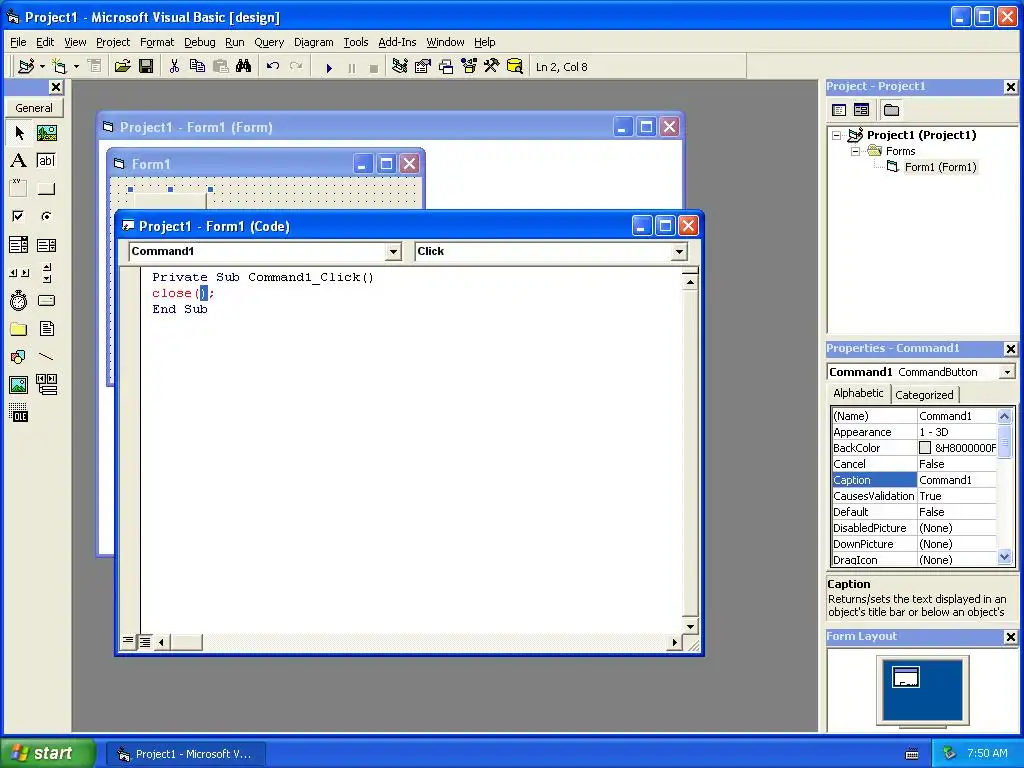Select the OLE control tool
Viewport: 1024px width, 768px height.
[x=19, y=413]
